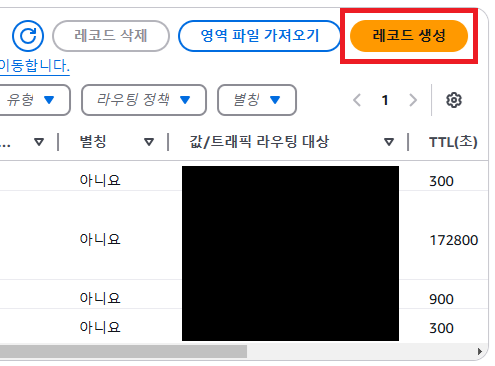Screen dimensions: 495x366
Task: Select page number 1
Action: click(x=385, y=100)
